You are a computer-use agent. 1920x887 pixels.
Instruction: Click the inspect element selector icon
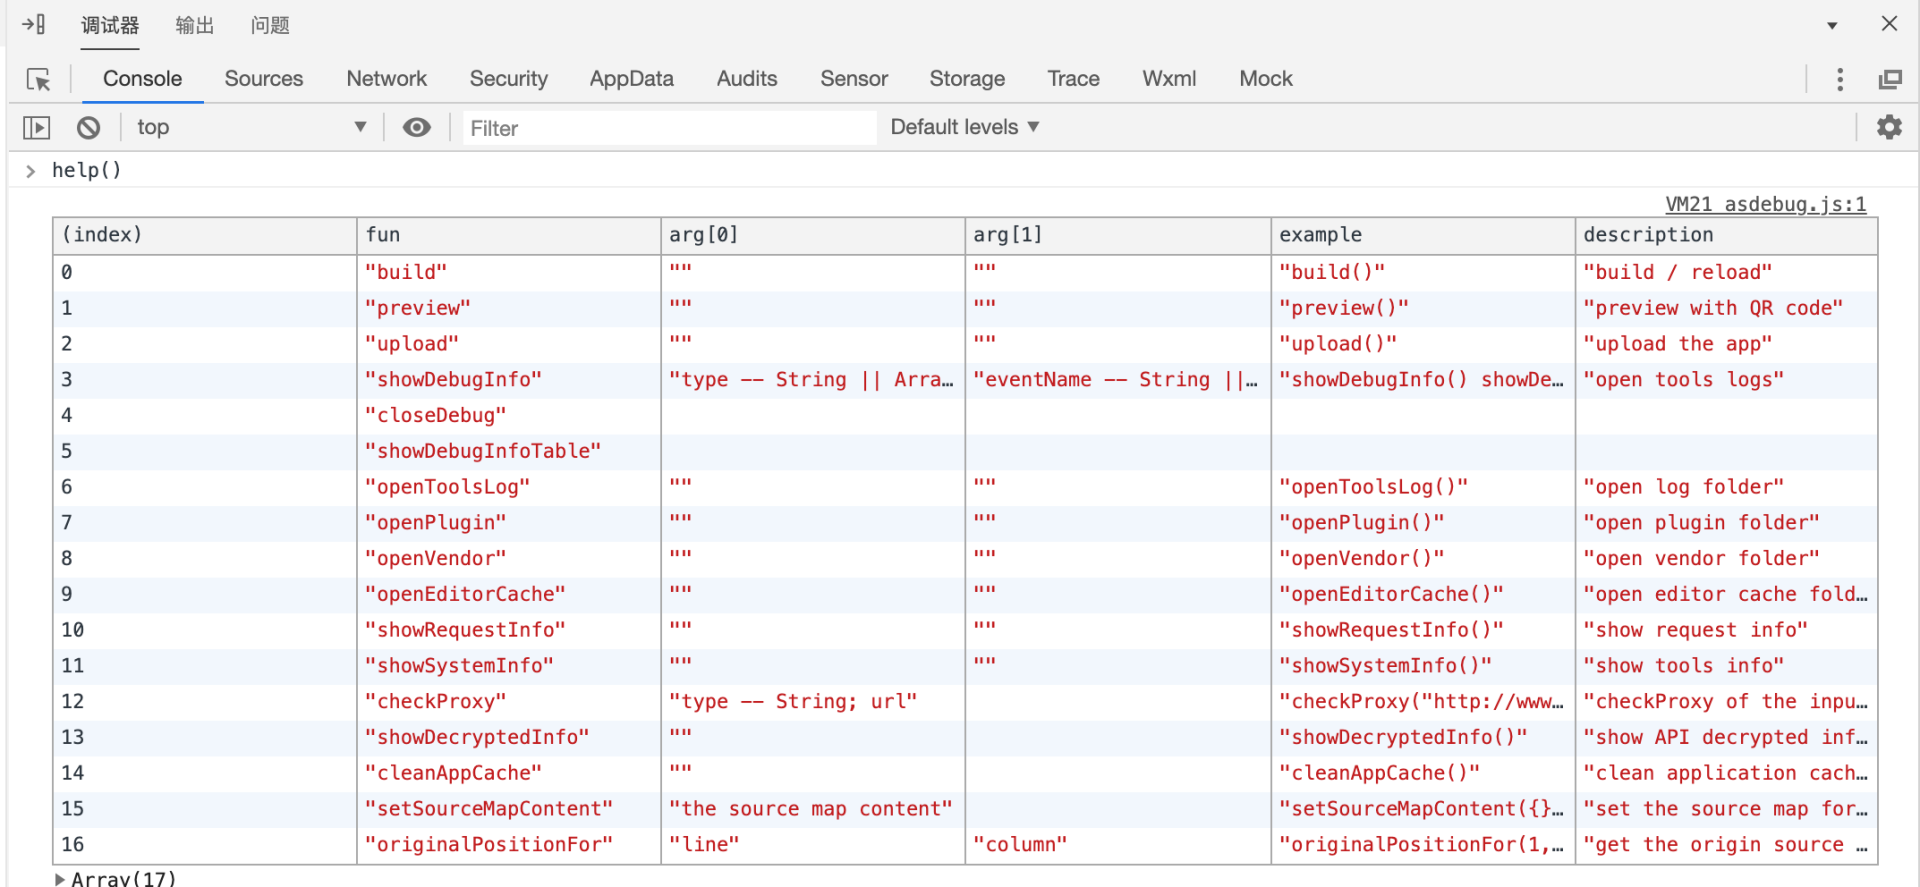[38, 79]
